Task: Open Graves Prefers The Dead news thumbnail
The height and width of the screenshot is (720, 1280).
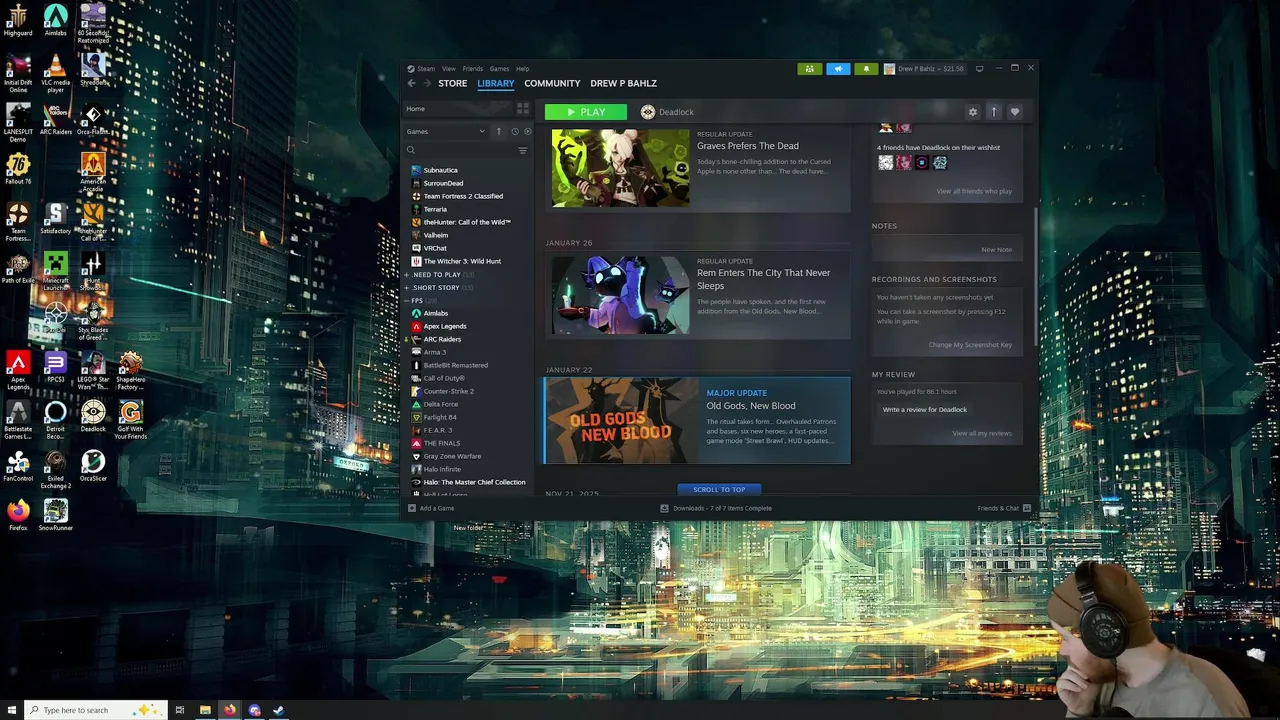Action: click(620, 167)
